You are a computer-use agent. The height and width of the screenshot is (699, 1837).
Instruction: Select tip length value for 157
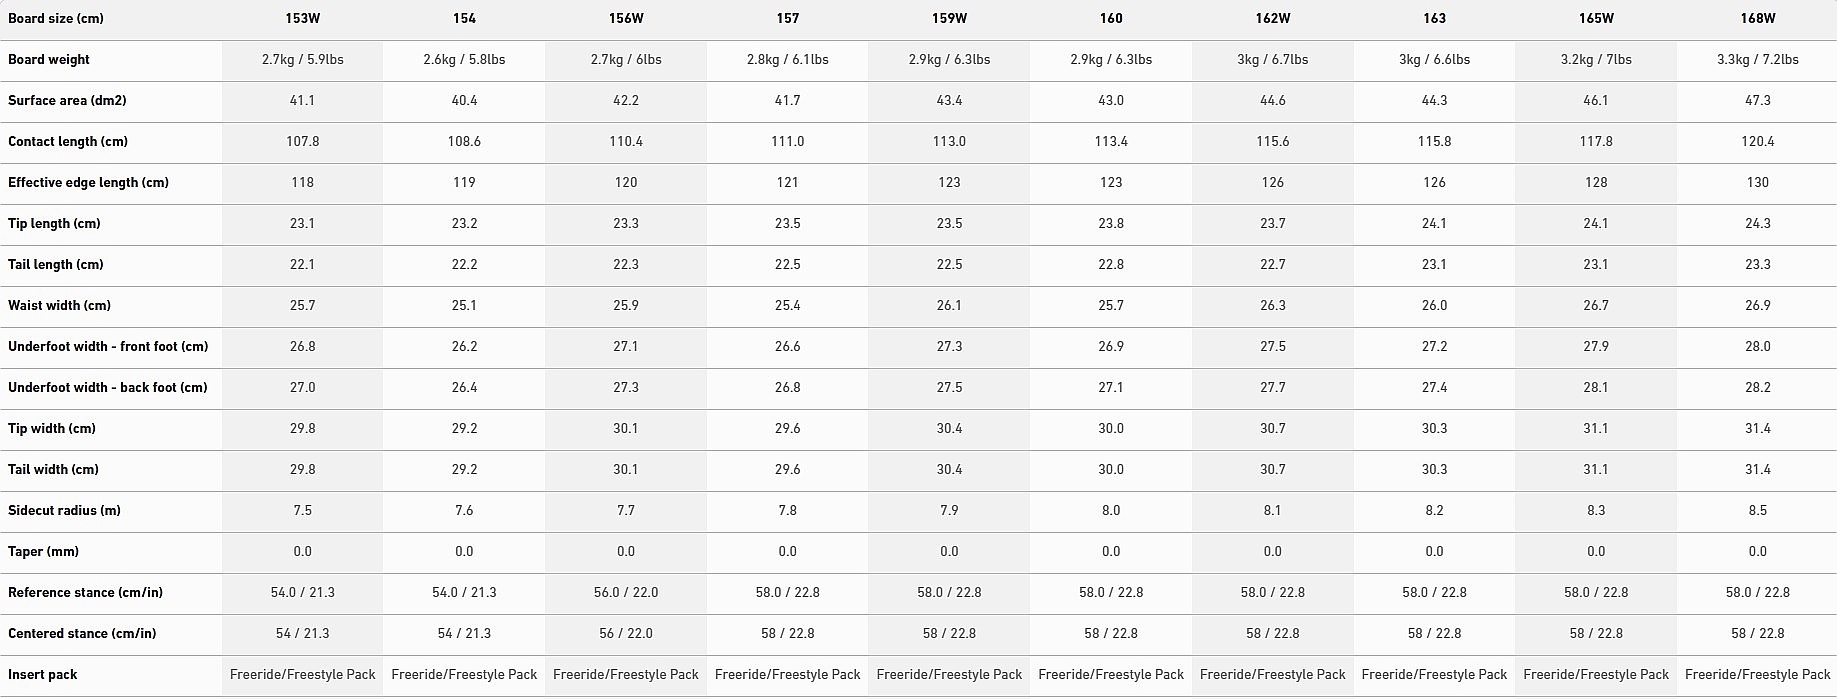(x=787, y=223)
